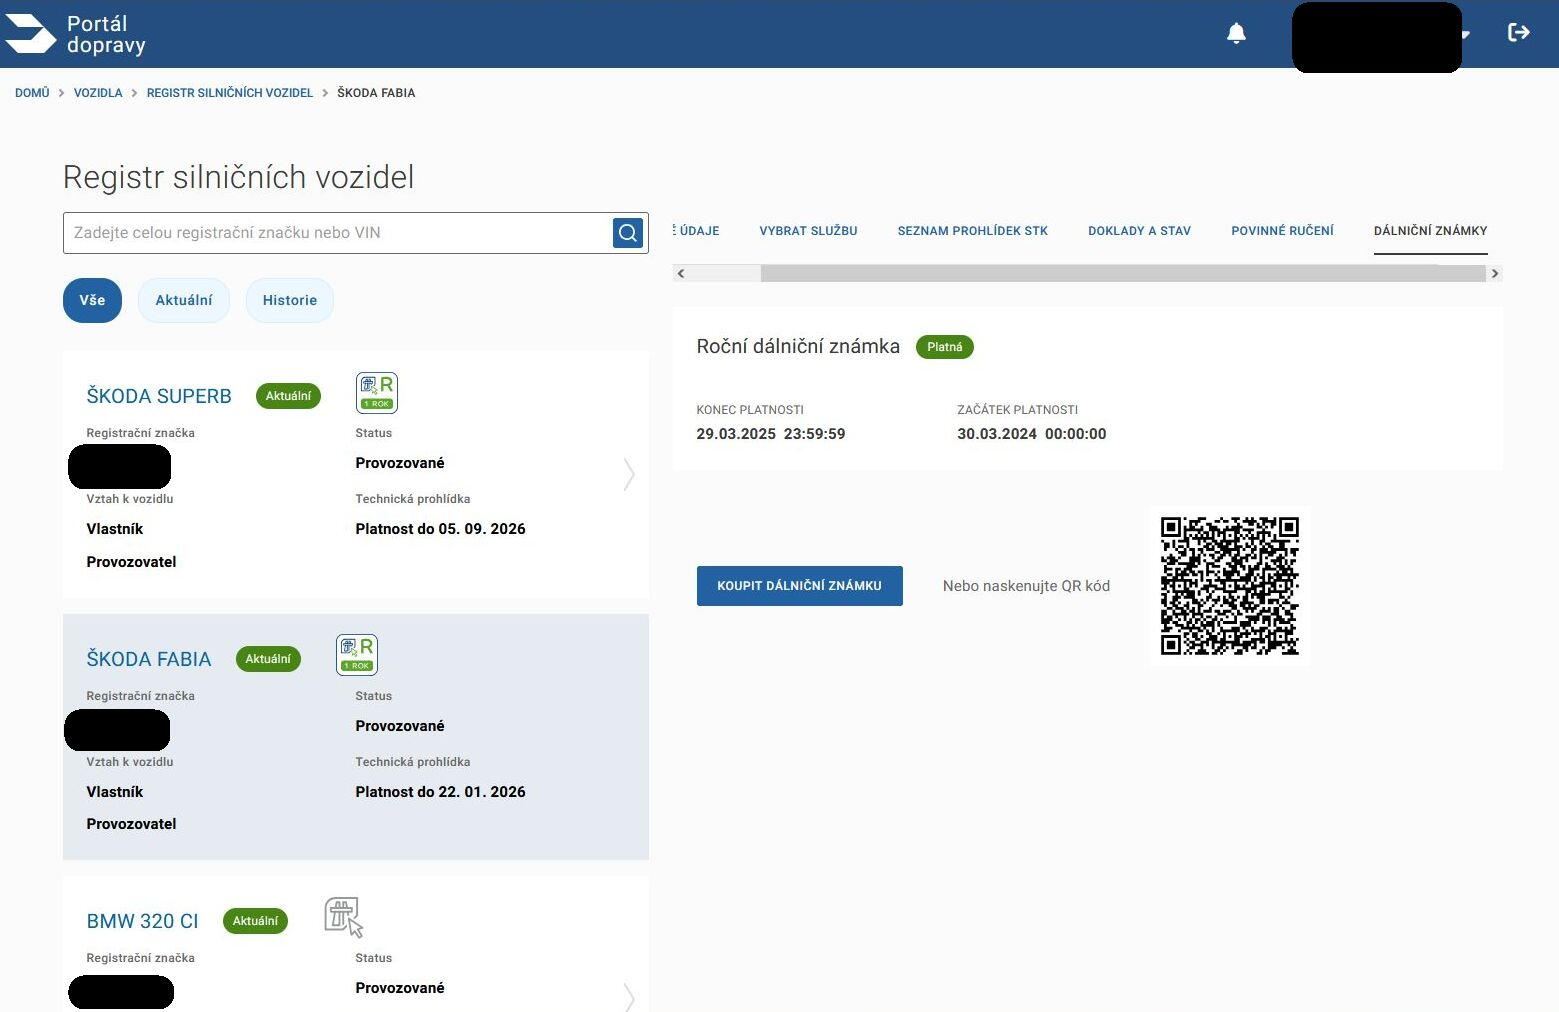The width and height of the screenshot is (1559, 1012).
Task: Click the tabs horizontal scrollbar thumb
Action: click(1123, 273)
